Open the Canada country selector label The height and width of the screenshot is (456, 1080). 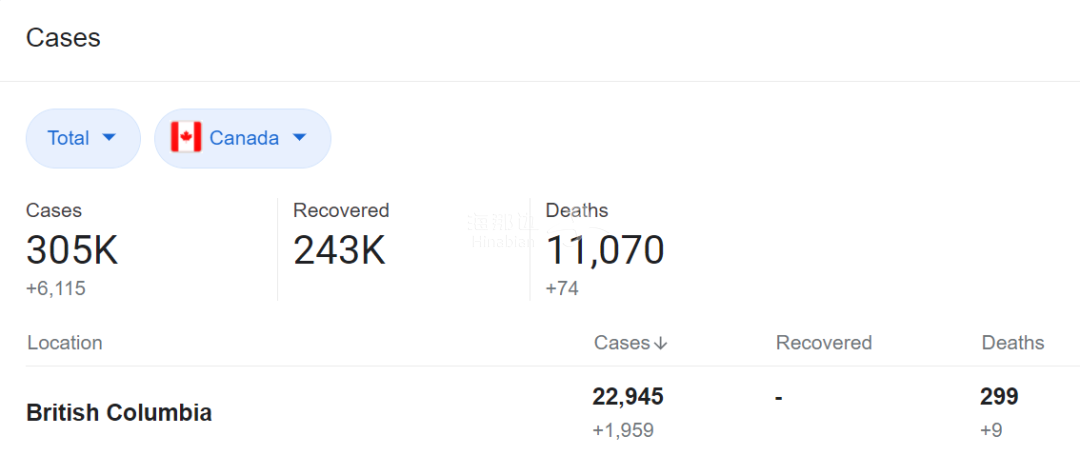[244, 138]
